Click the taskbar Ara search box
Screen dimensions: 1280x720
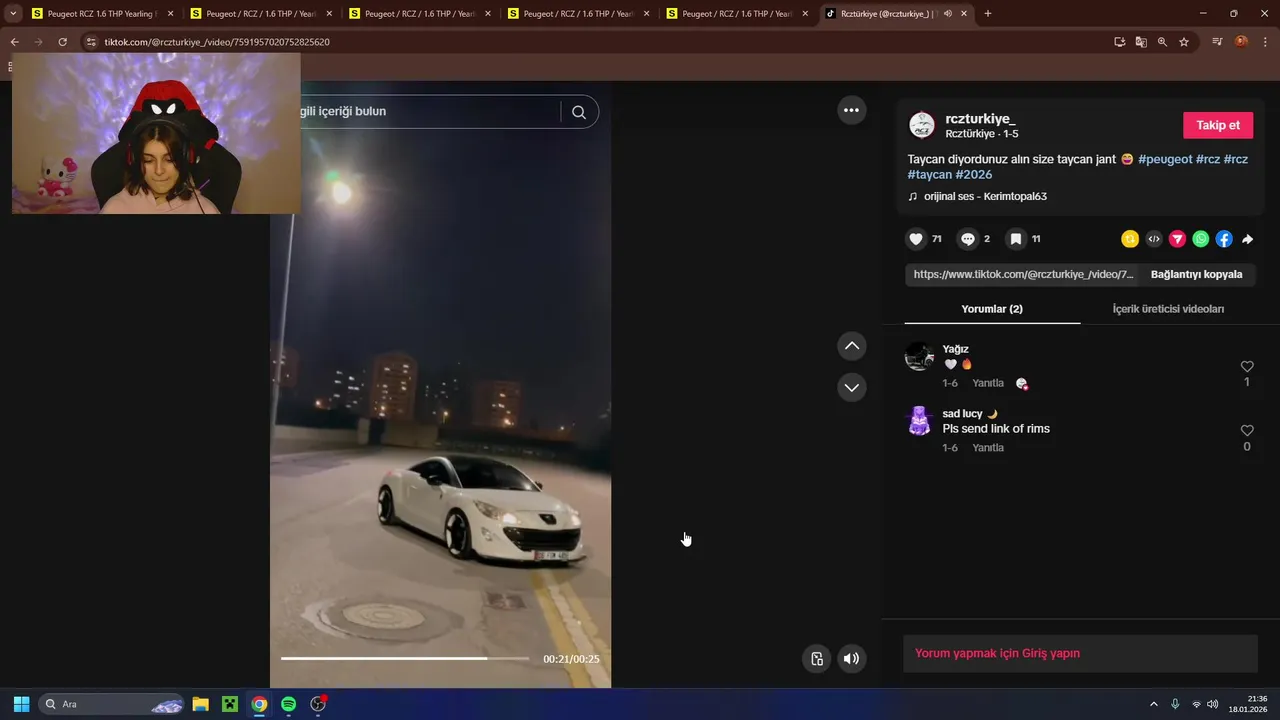(111, 704)
